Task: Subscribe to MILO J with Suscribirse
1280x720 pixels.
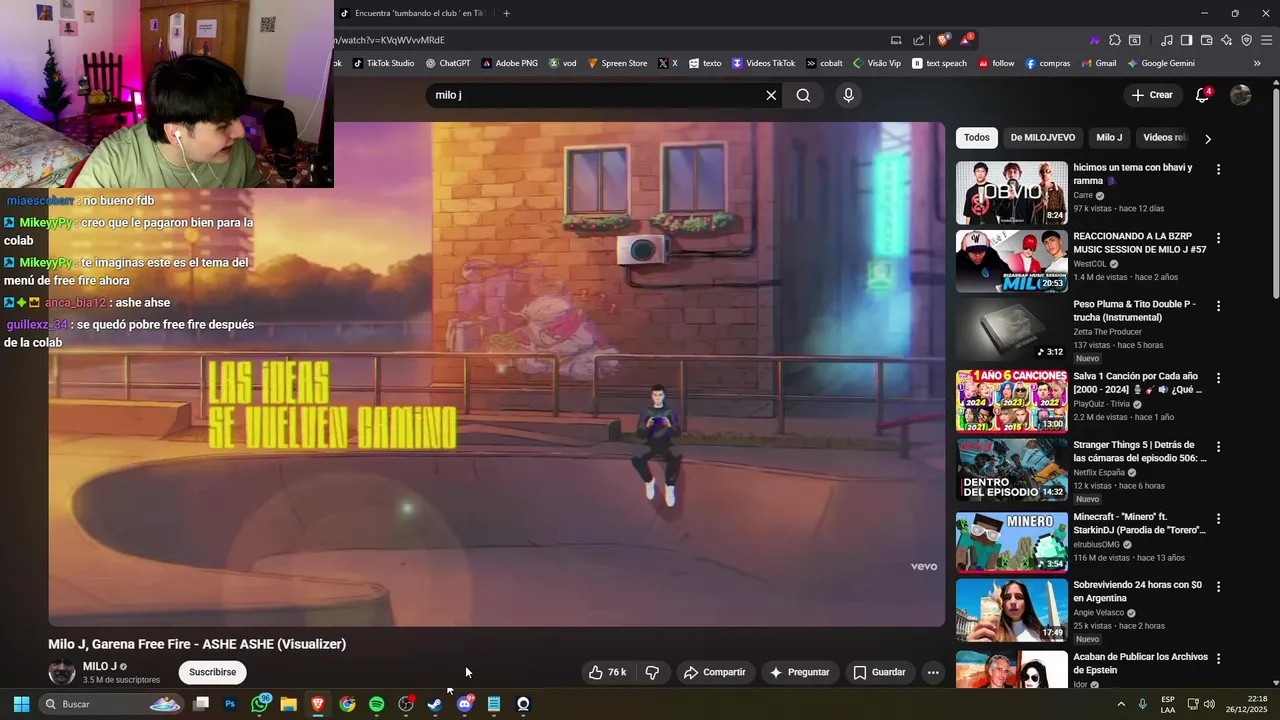Action: 213,672
